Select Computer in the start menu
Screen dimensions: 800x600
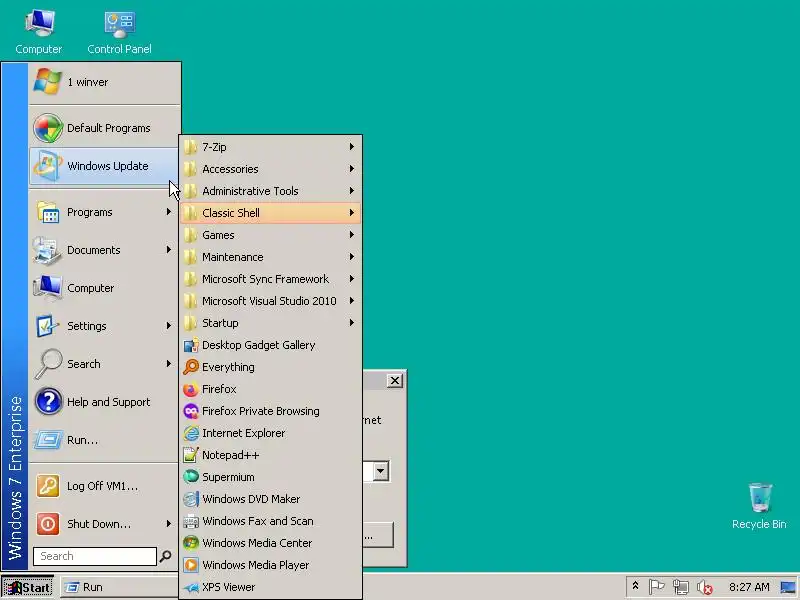(104, 288)
